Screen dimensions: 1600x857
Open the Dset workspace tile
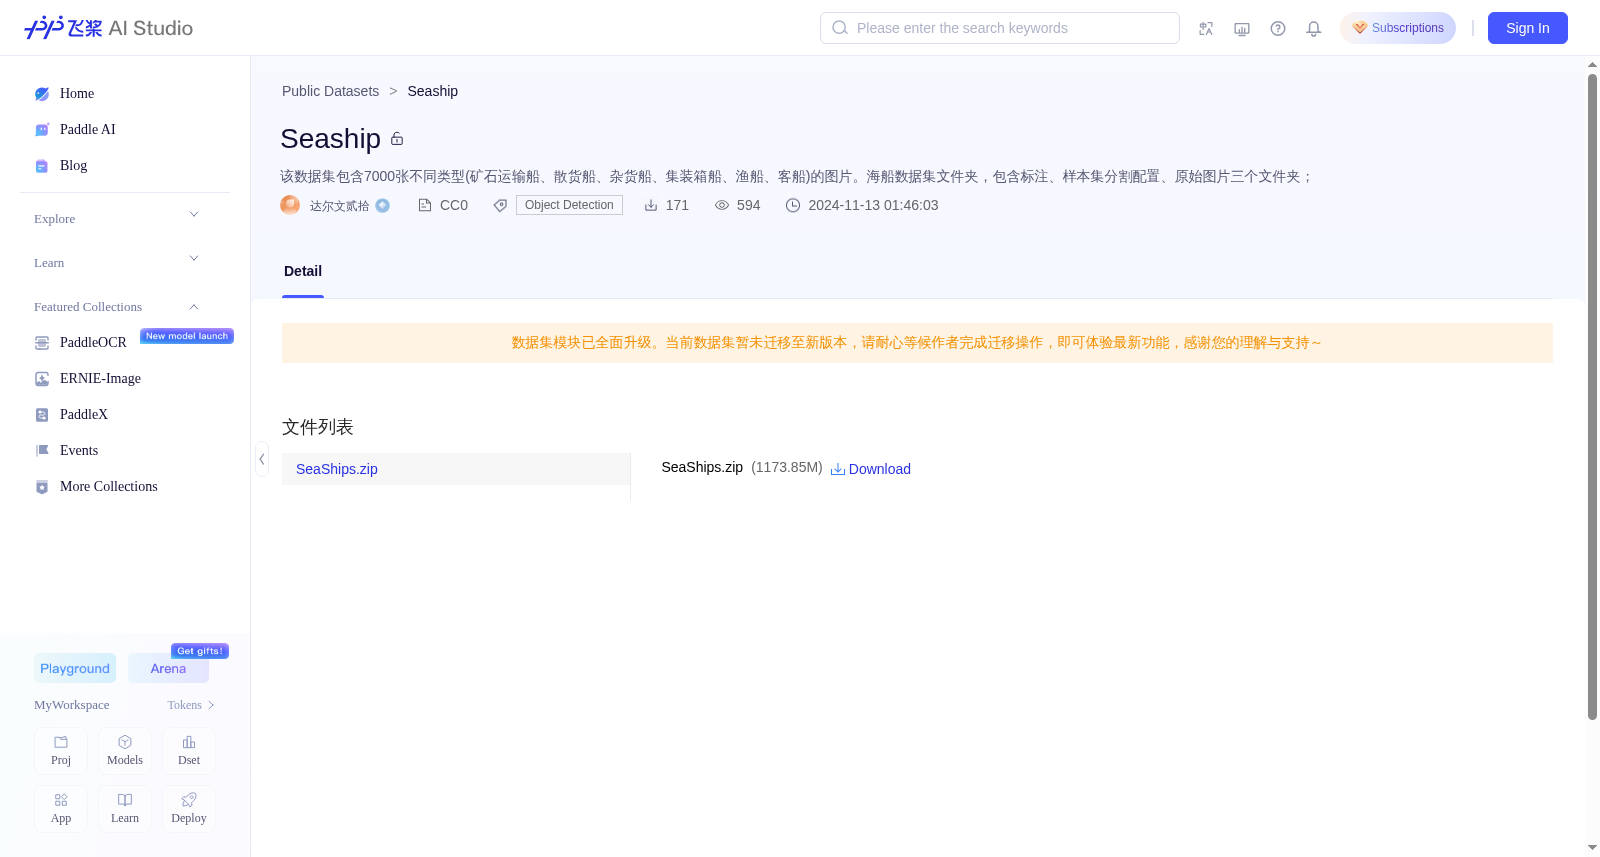click(x=189, y=751)
